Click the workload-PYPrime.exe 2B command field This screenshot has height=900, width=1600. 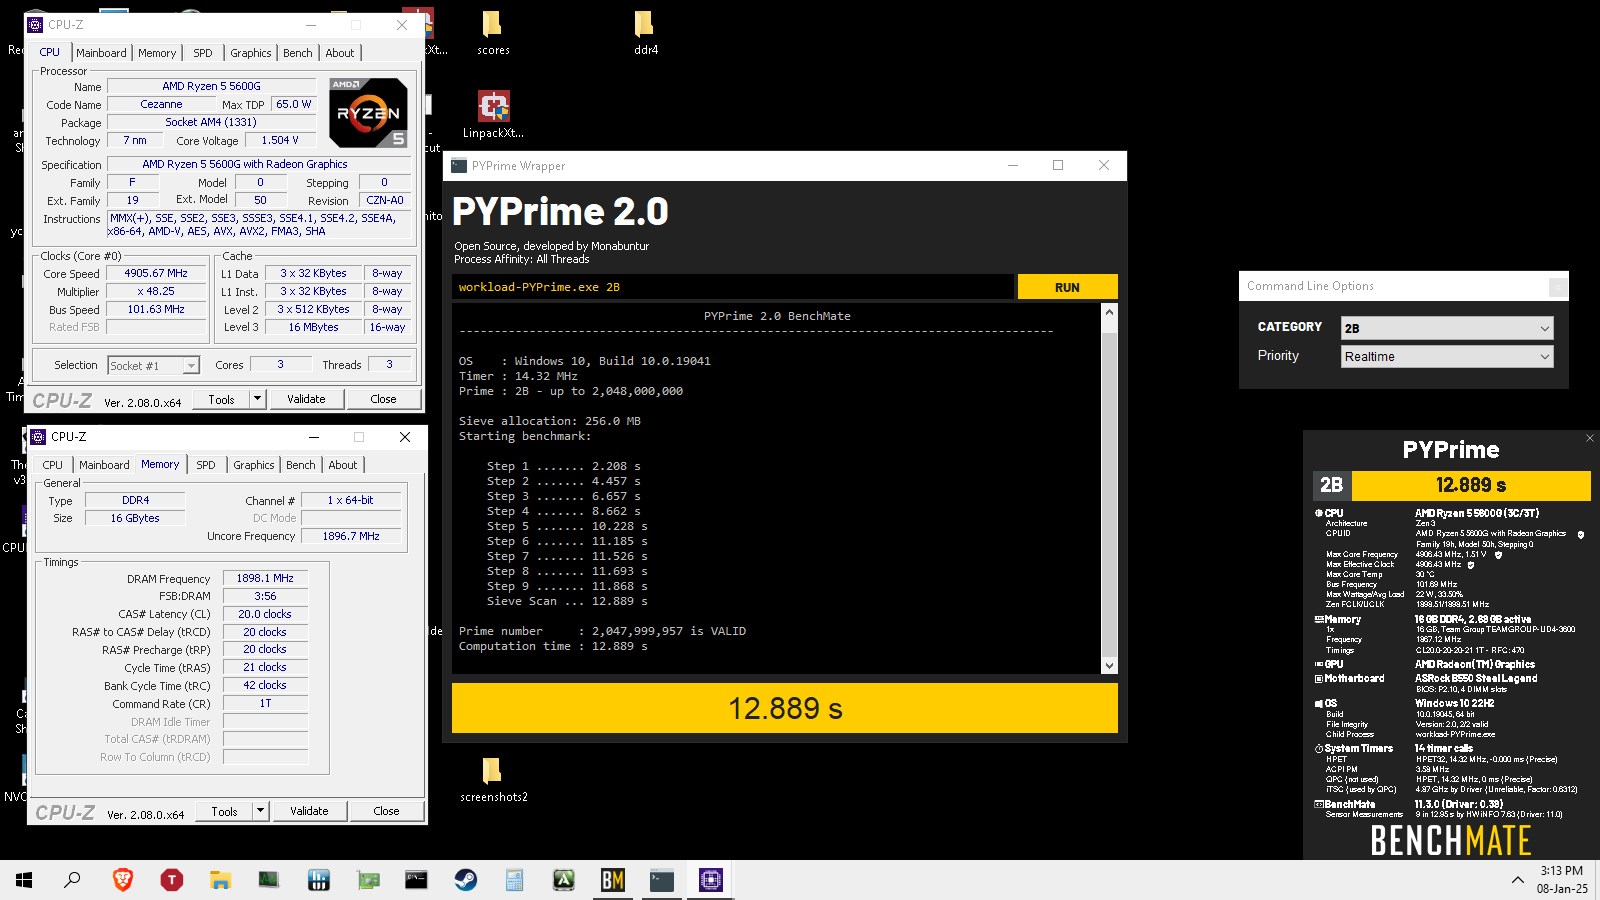pos(733,287)
